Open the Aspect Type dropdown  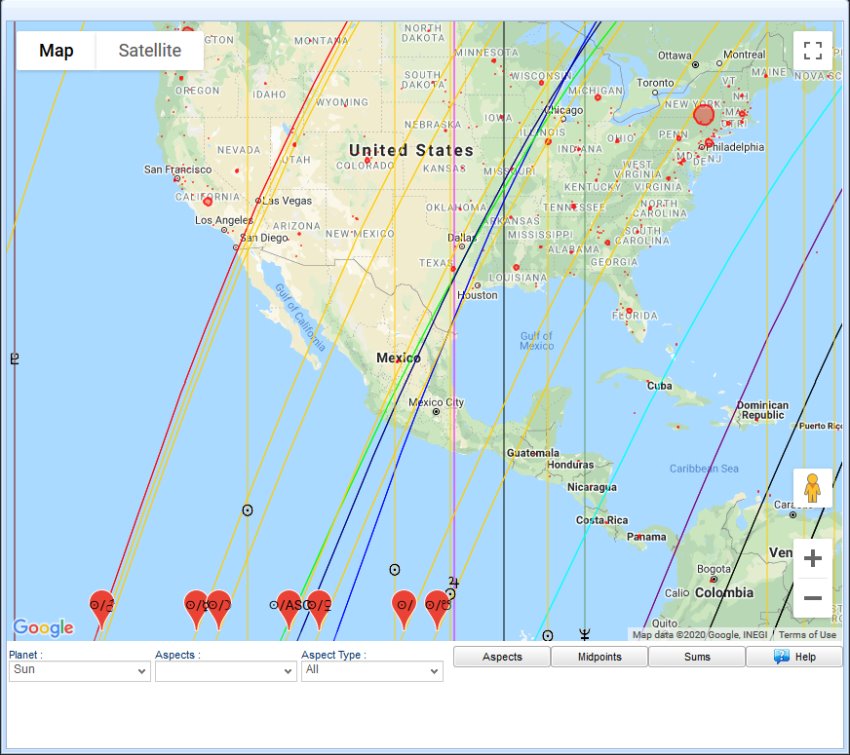tap(371, 671)
